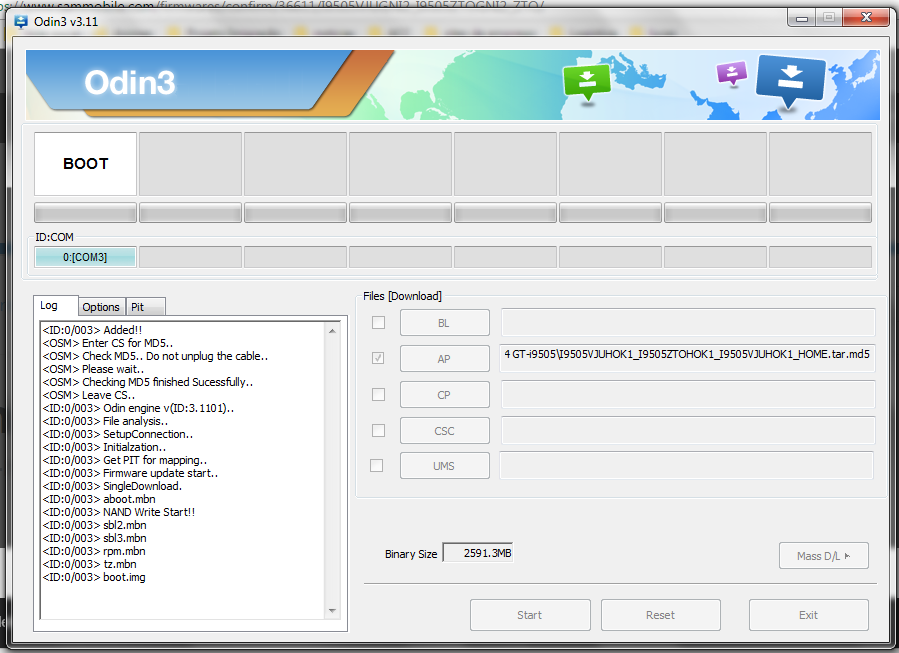
Task: Check the CSC file checkbox
Action: (378, 430)
